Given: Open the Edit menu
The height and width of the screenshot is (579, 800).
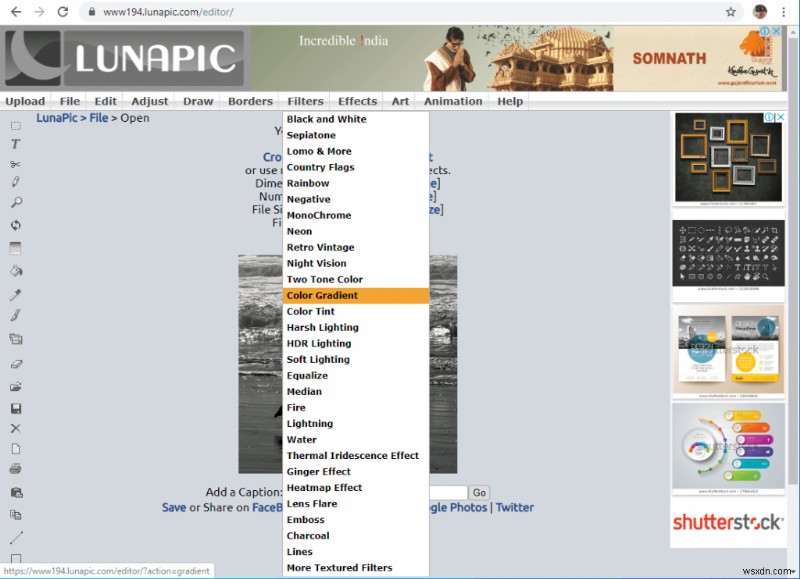Looking at the screenshot, I should pyautogui.click(x=106, y=101).
